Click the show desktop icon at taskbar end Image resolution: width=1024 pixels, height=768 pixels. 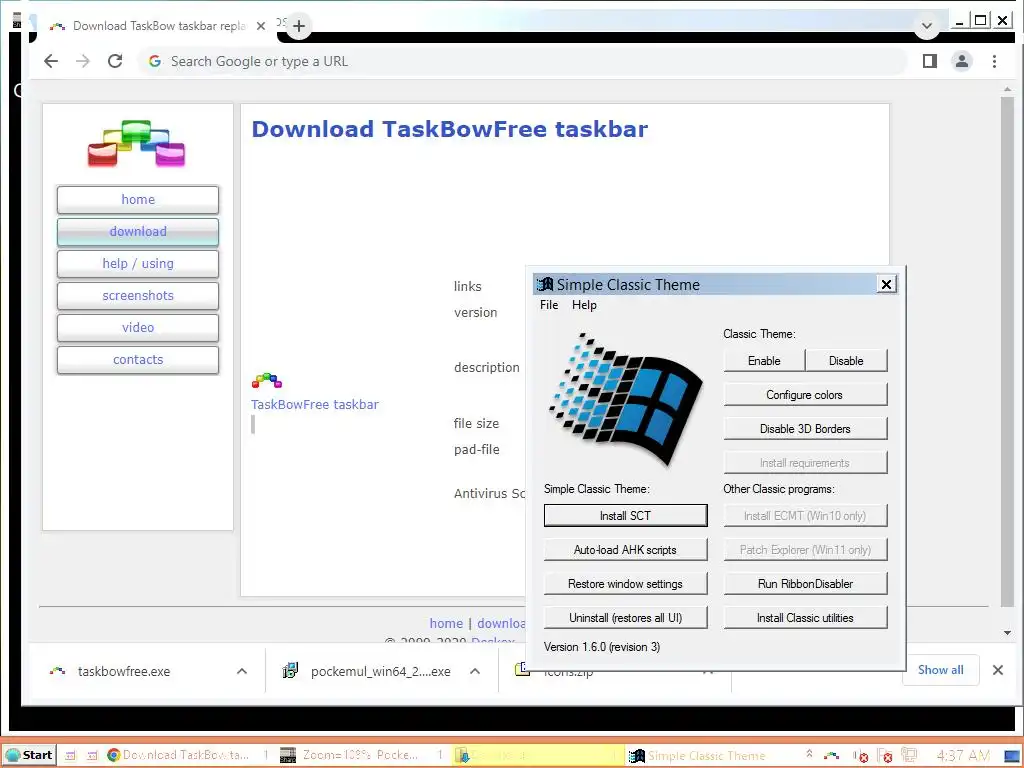coord(1012,756)
